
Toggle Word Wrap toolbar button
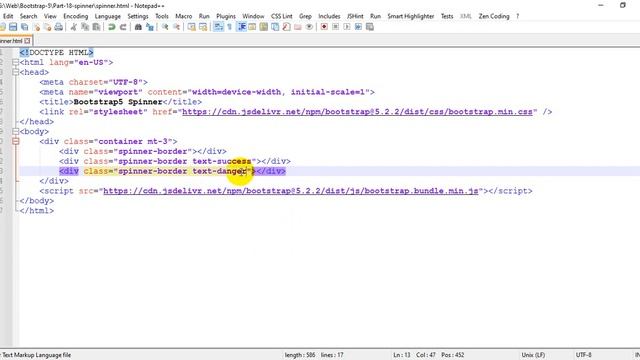(218, 27)
